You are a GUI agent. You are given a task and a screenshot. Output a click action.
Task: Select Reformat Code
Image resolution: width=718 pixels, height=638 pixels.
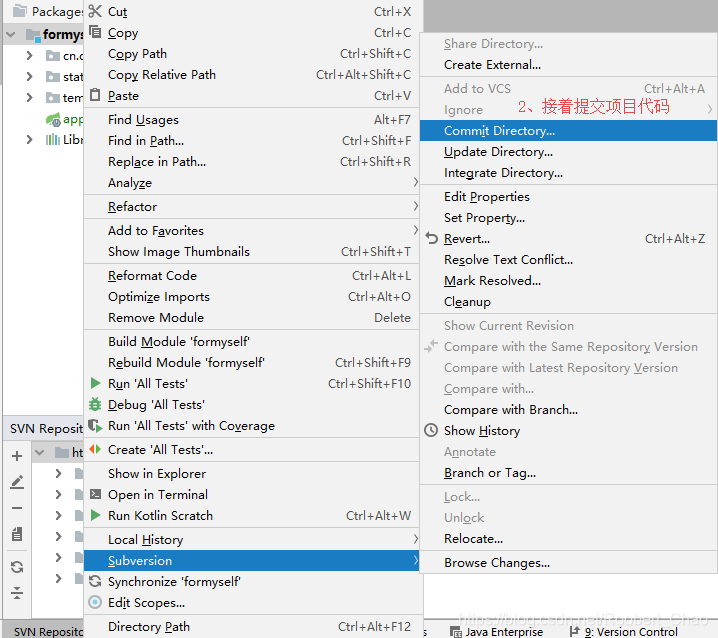251,275
